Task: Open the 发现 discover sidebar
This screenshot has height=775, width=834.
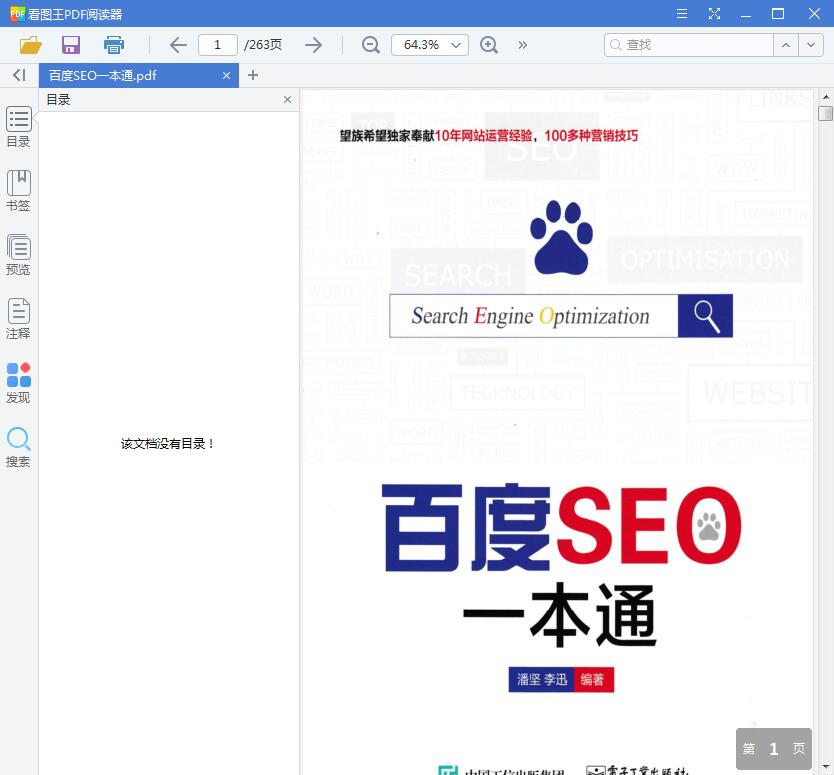Action: pos(19,383)
